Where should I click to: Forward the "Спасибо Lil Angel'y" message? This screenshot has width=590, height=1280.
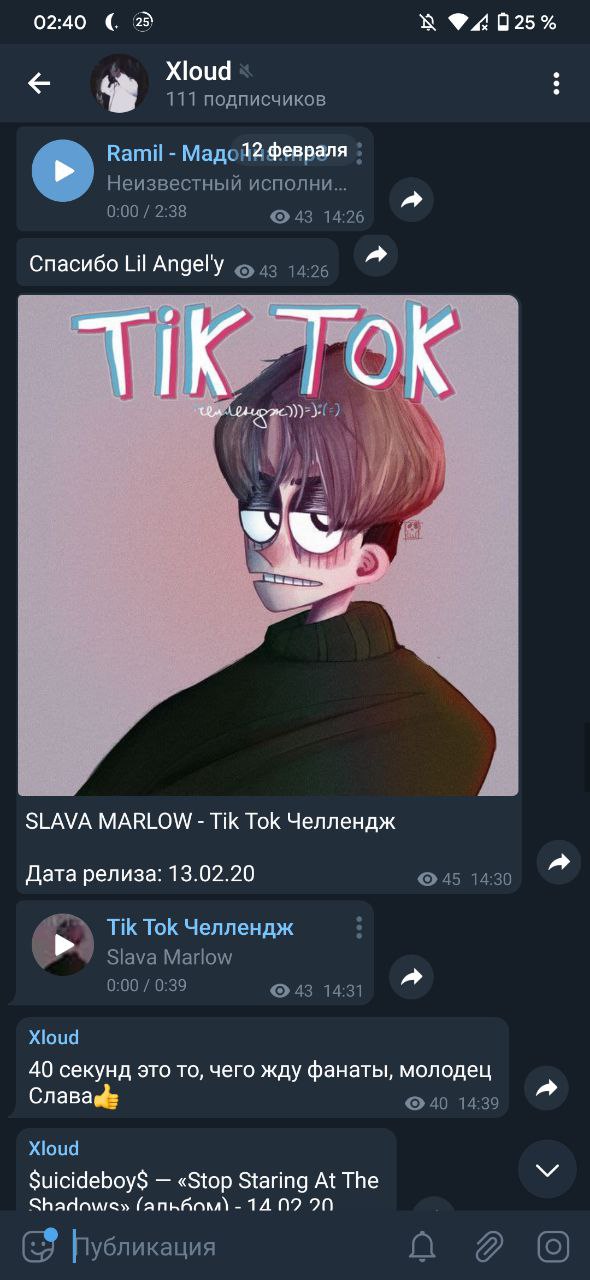(x=376, y=255)
